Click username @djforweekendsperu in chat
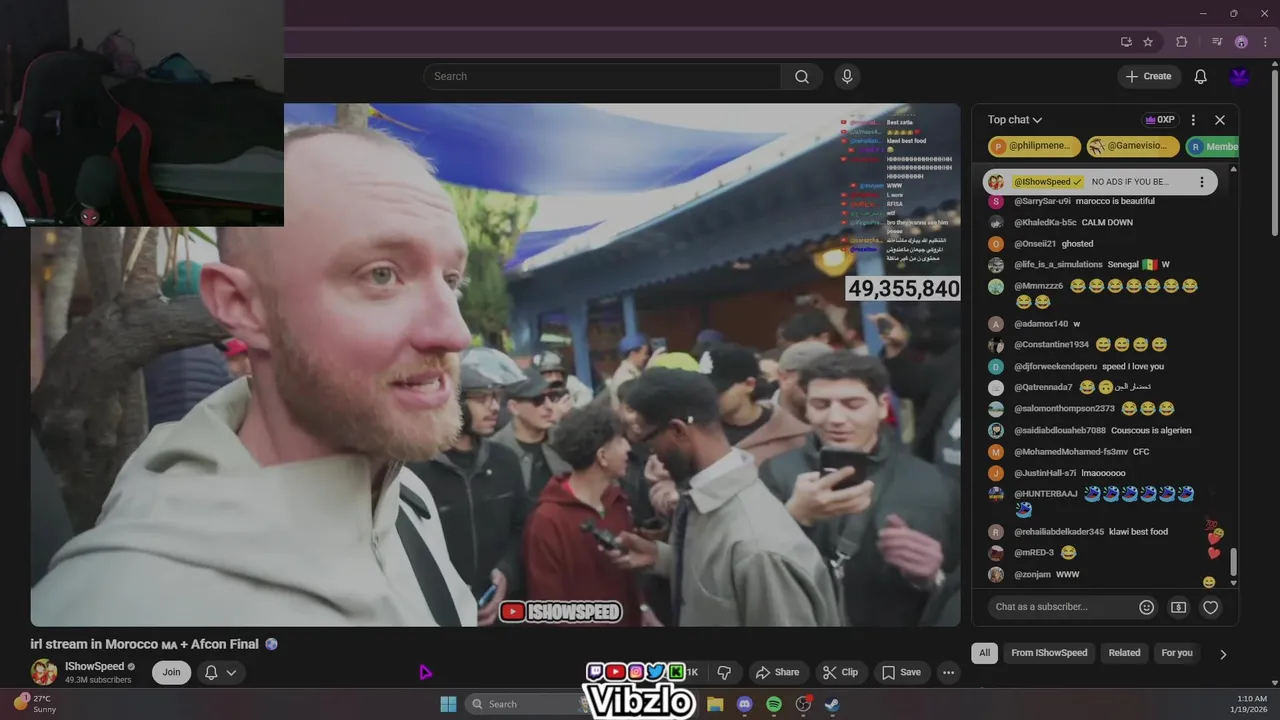Screen dimensions: 1280x720 tap(1055, 367)
